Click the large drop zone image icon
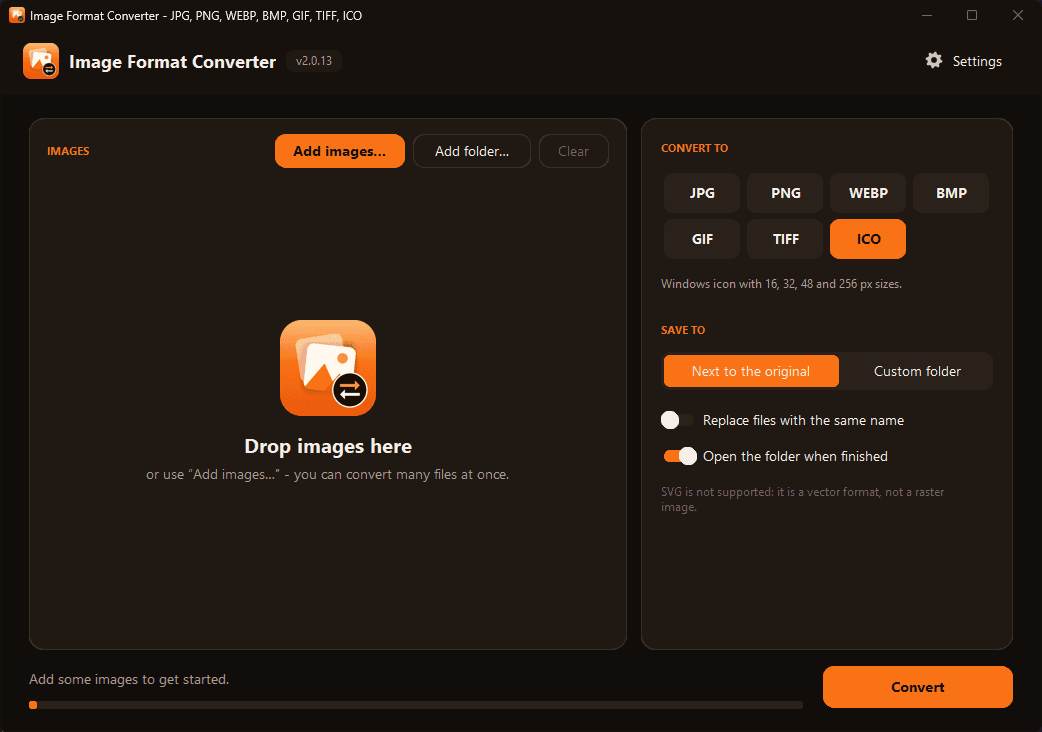Screen dimensions: 1042x732 click(328, 368)
